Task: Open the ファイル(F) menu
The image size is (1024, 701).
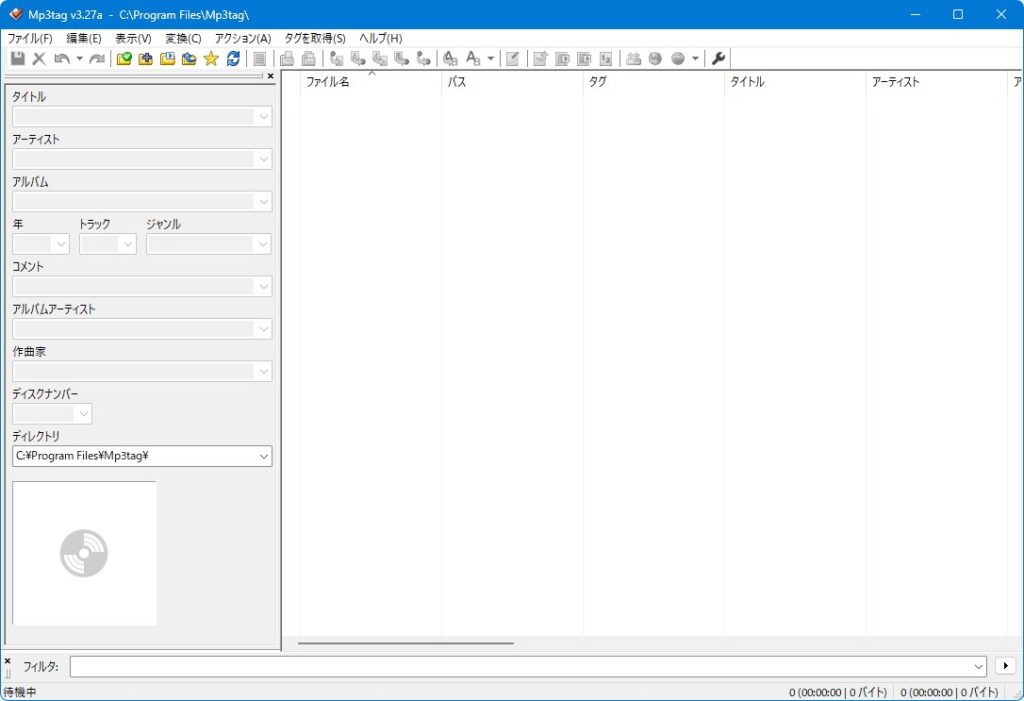Action: pos(29,38)
